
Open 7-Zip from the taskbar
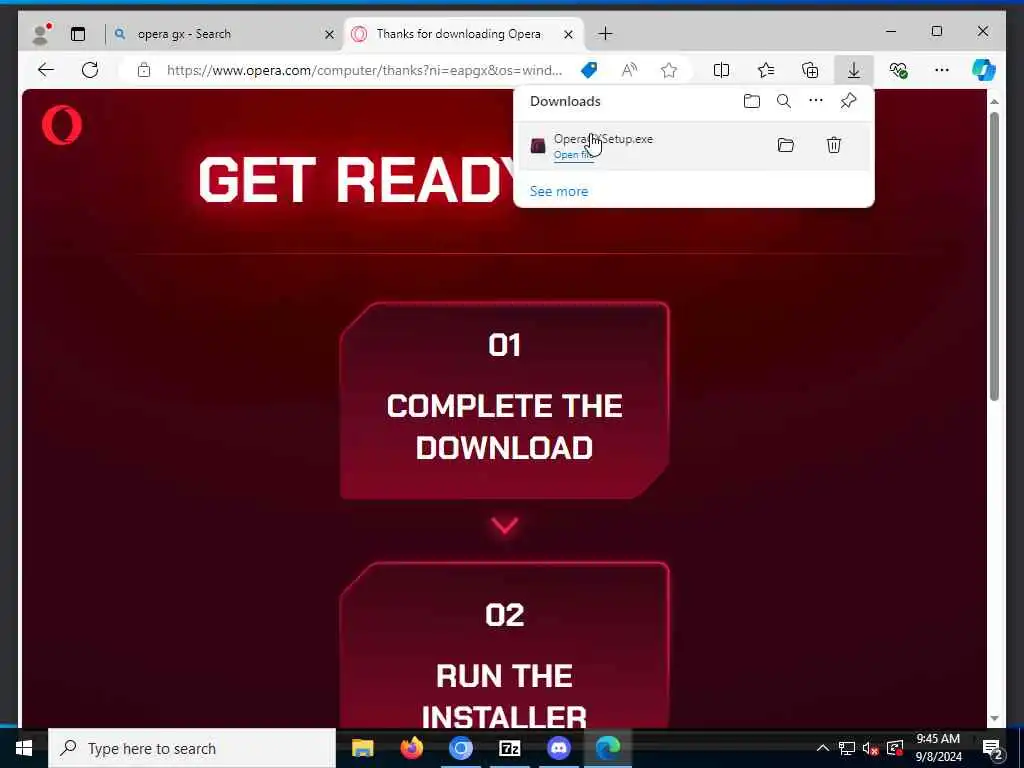coord(509,748)
